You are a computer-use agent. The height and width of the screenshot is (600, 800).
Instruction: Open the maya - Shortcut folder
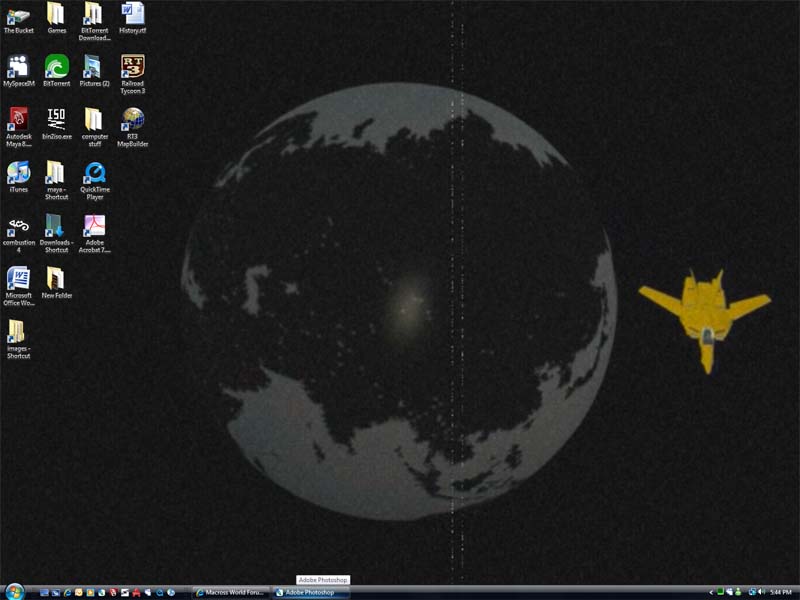tap(57, 181)
